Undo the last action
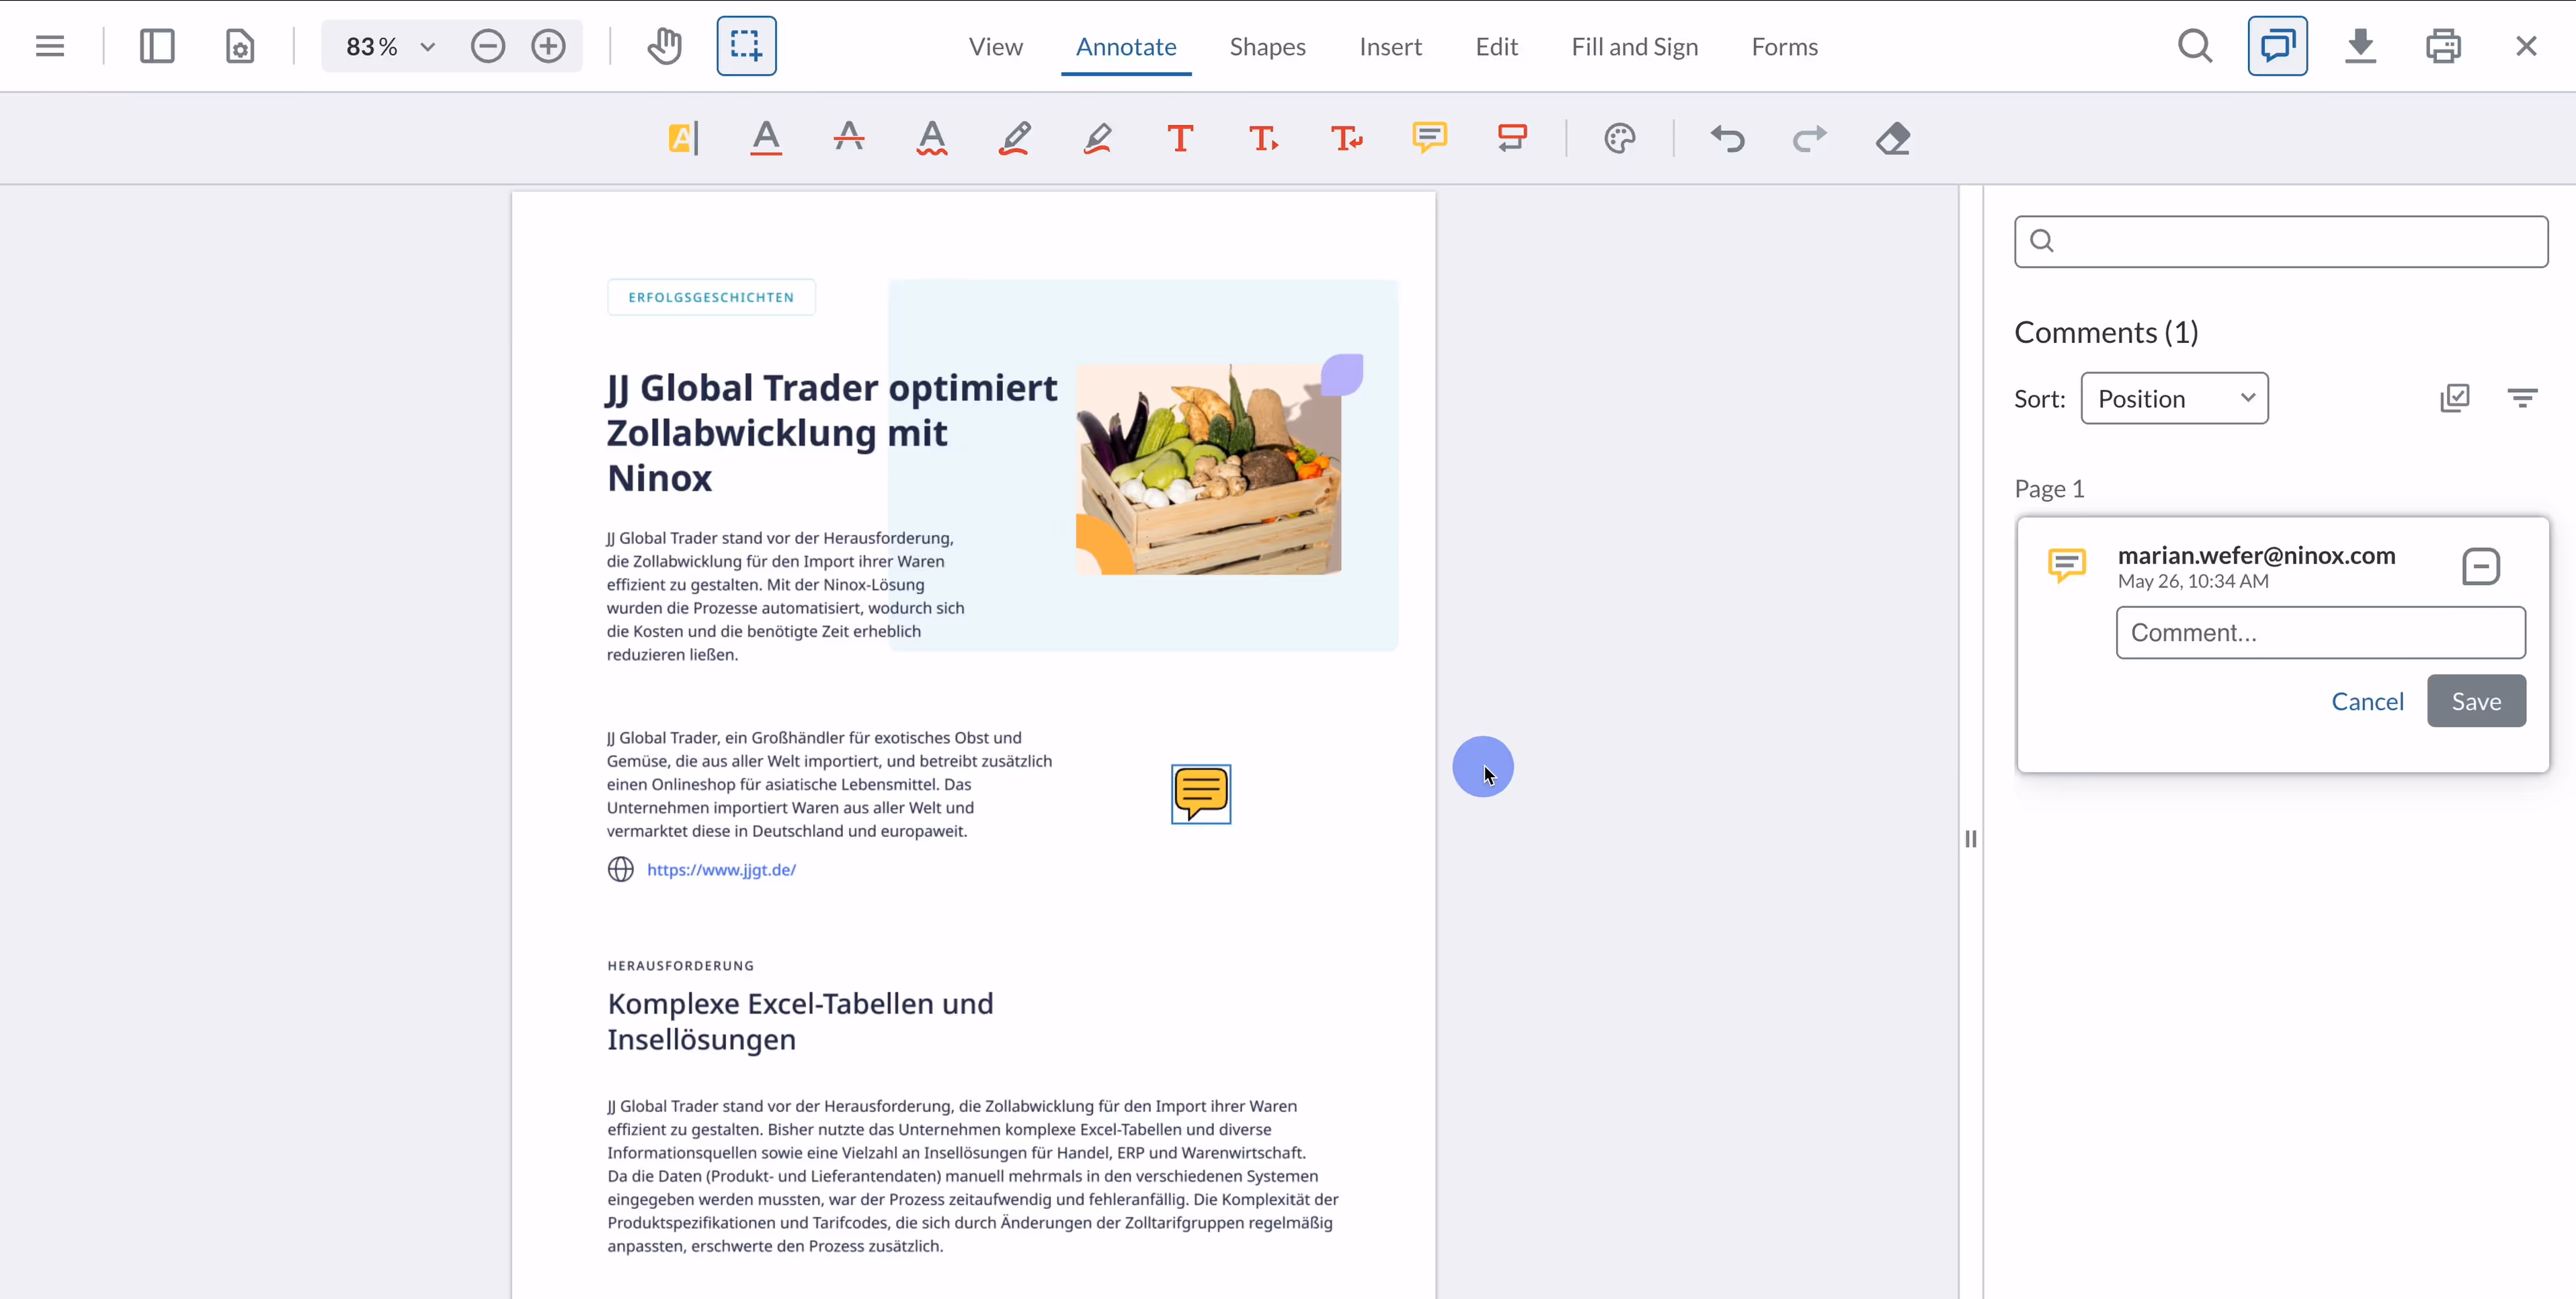Viewport: 2576px width, 1299px height. [1727, 138]
